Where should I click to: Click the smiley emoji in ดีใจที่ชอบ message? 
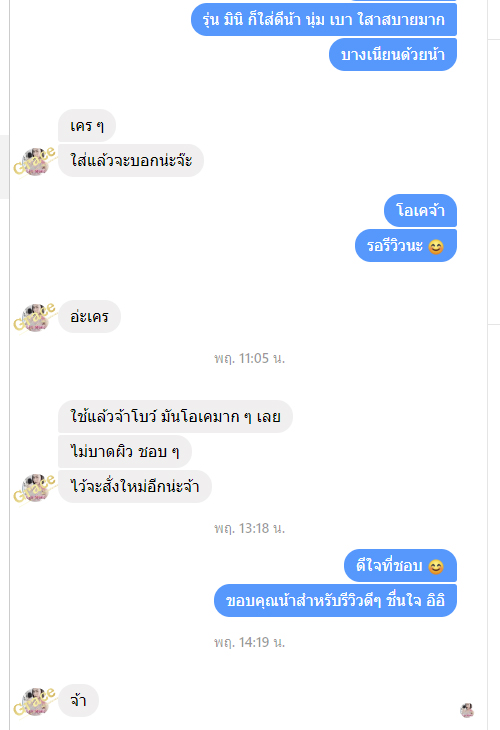click(x=436, y=567)
